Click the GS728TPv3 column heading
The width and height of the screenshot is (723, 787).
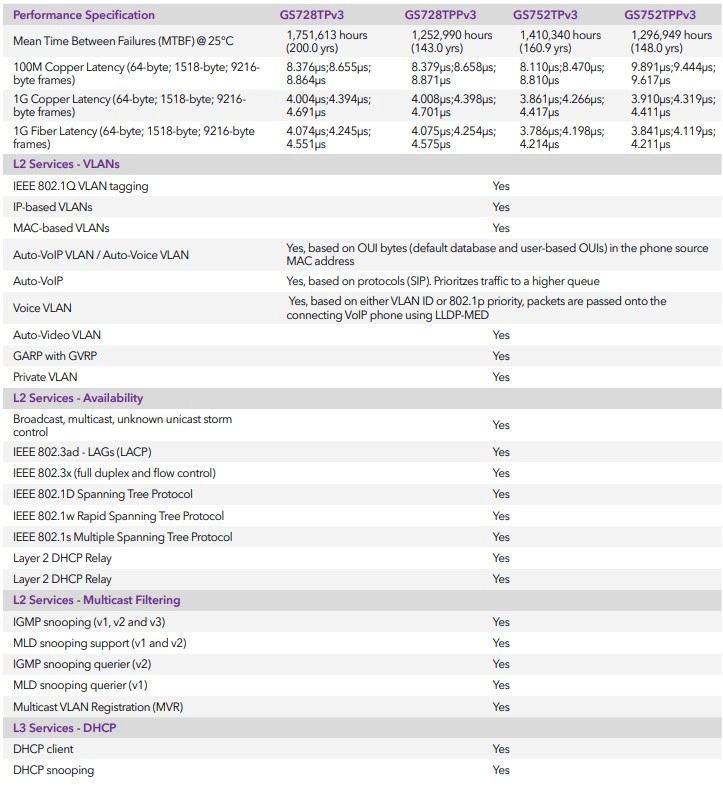tap(312, 15)
